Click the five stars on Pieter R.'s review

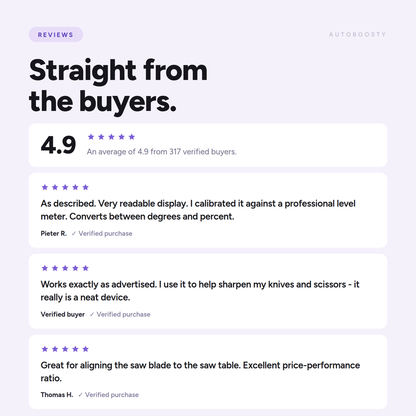(x=65, y=187)
